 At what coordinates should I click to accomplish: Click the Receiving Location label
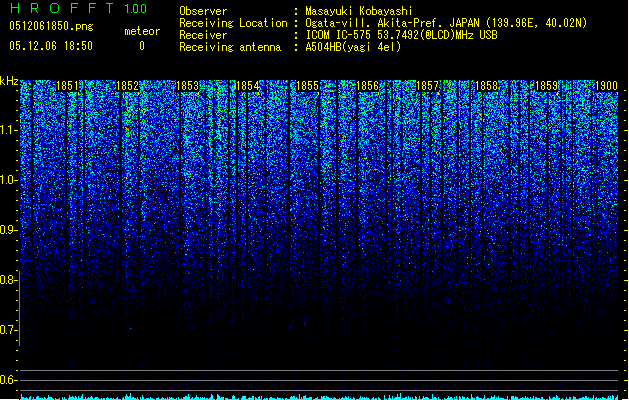coord(233,23)
